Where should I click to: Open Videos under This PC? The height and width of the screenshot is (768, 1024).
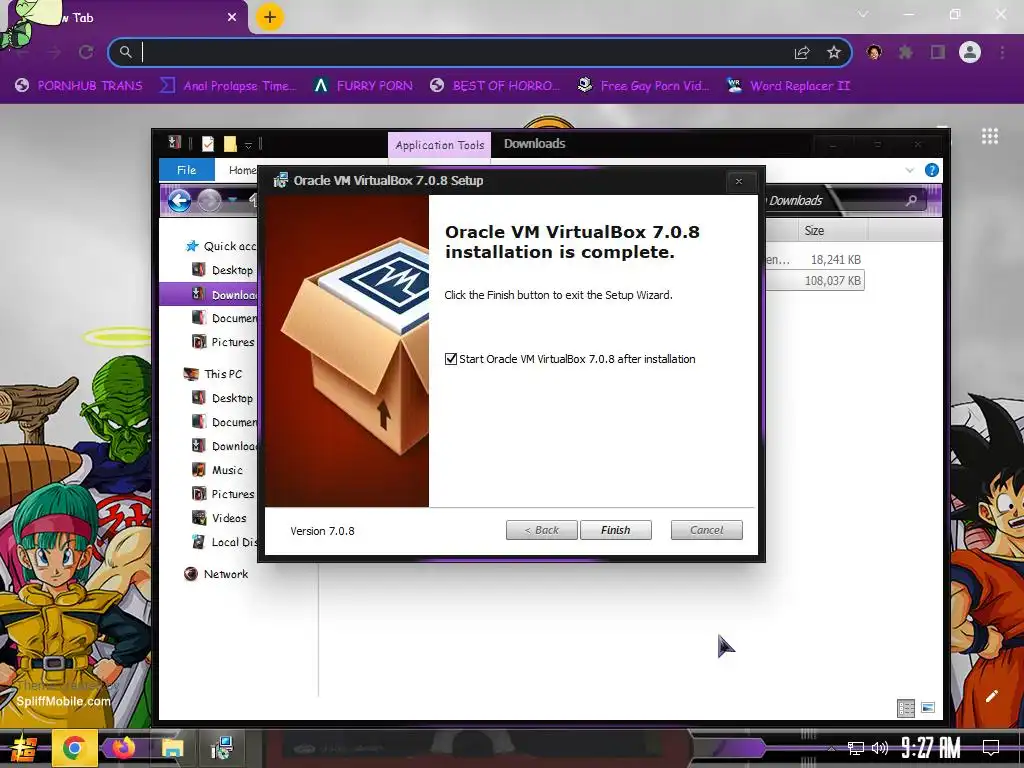[219, 518]
